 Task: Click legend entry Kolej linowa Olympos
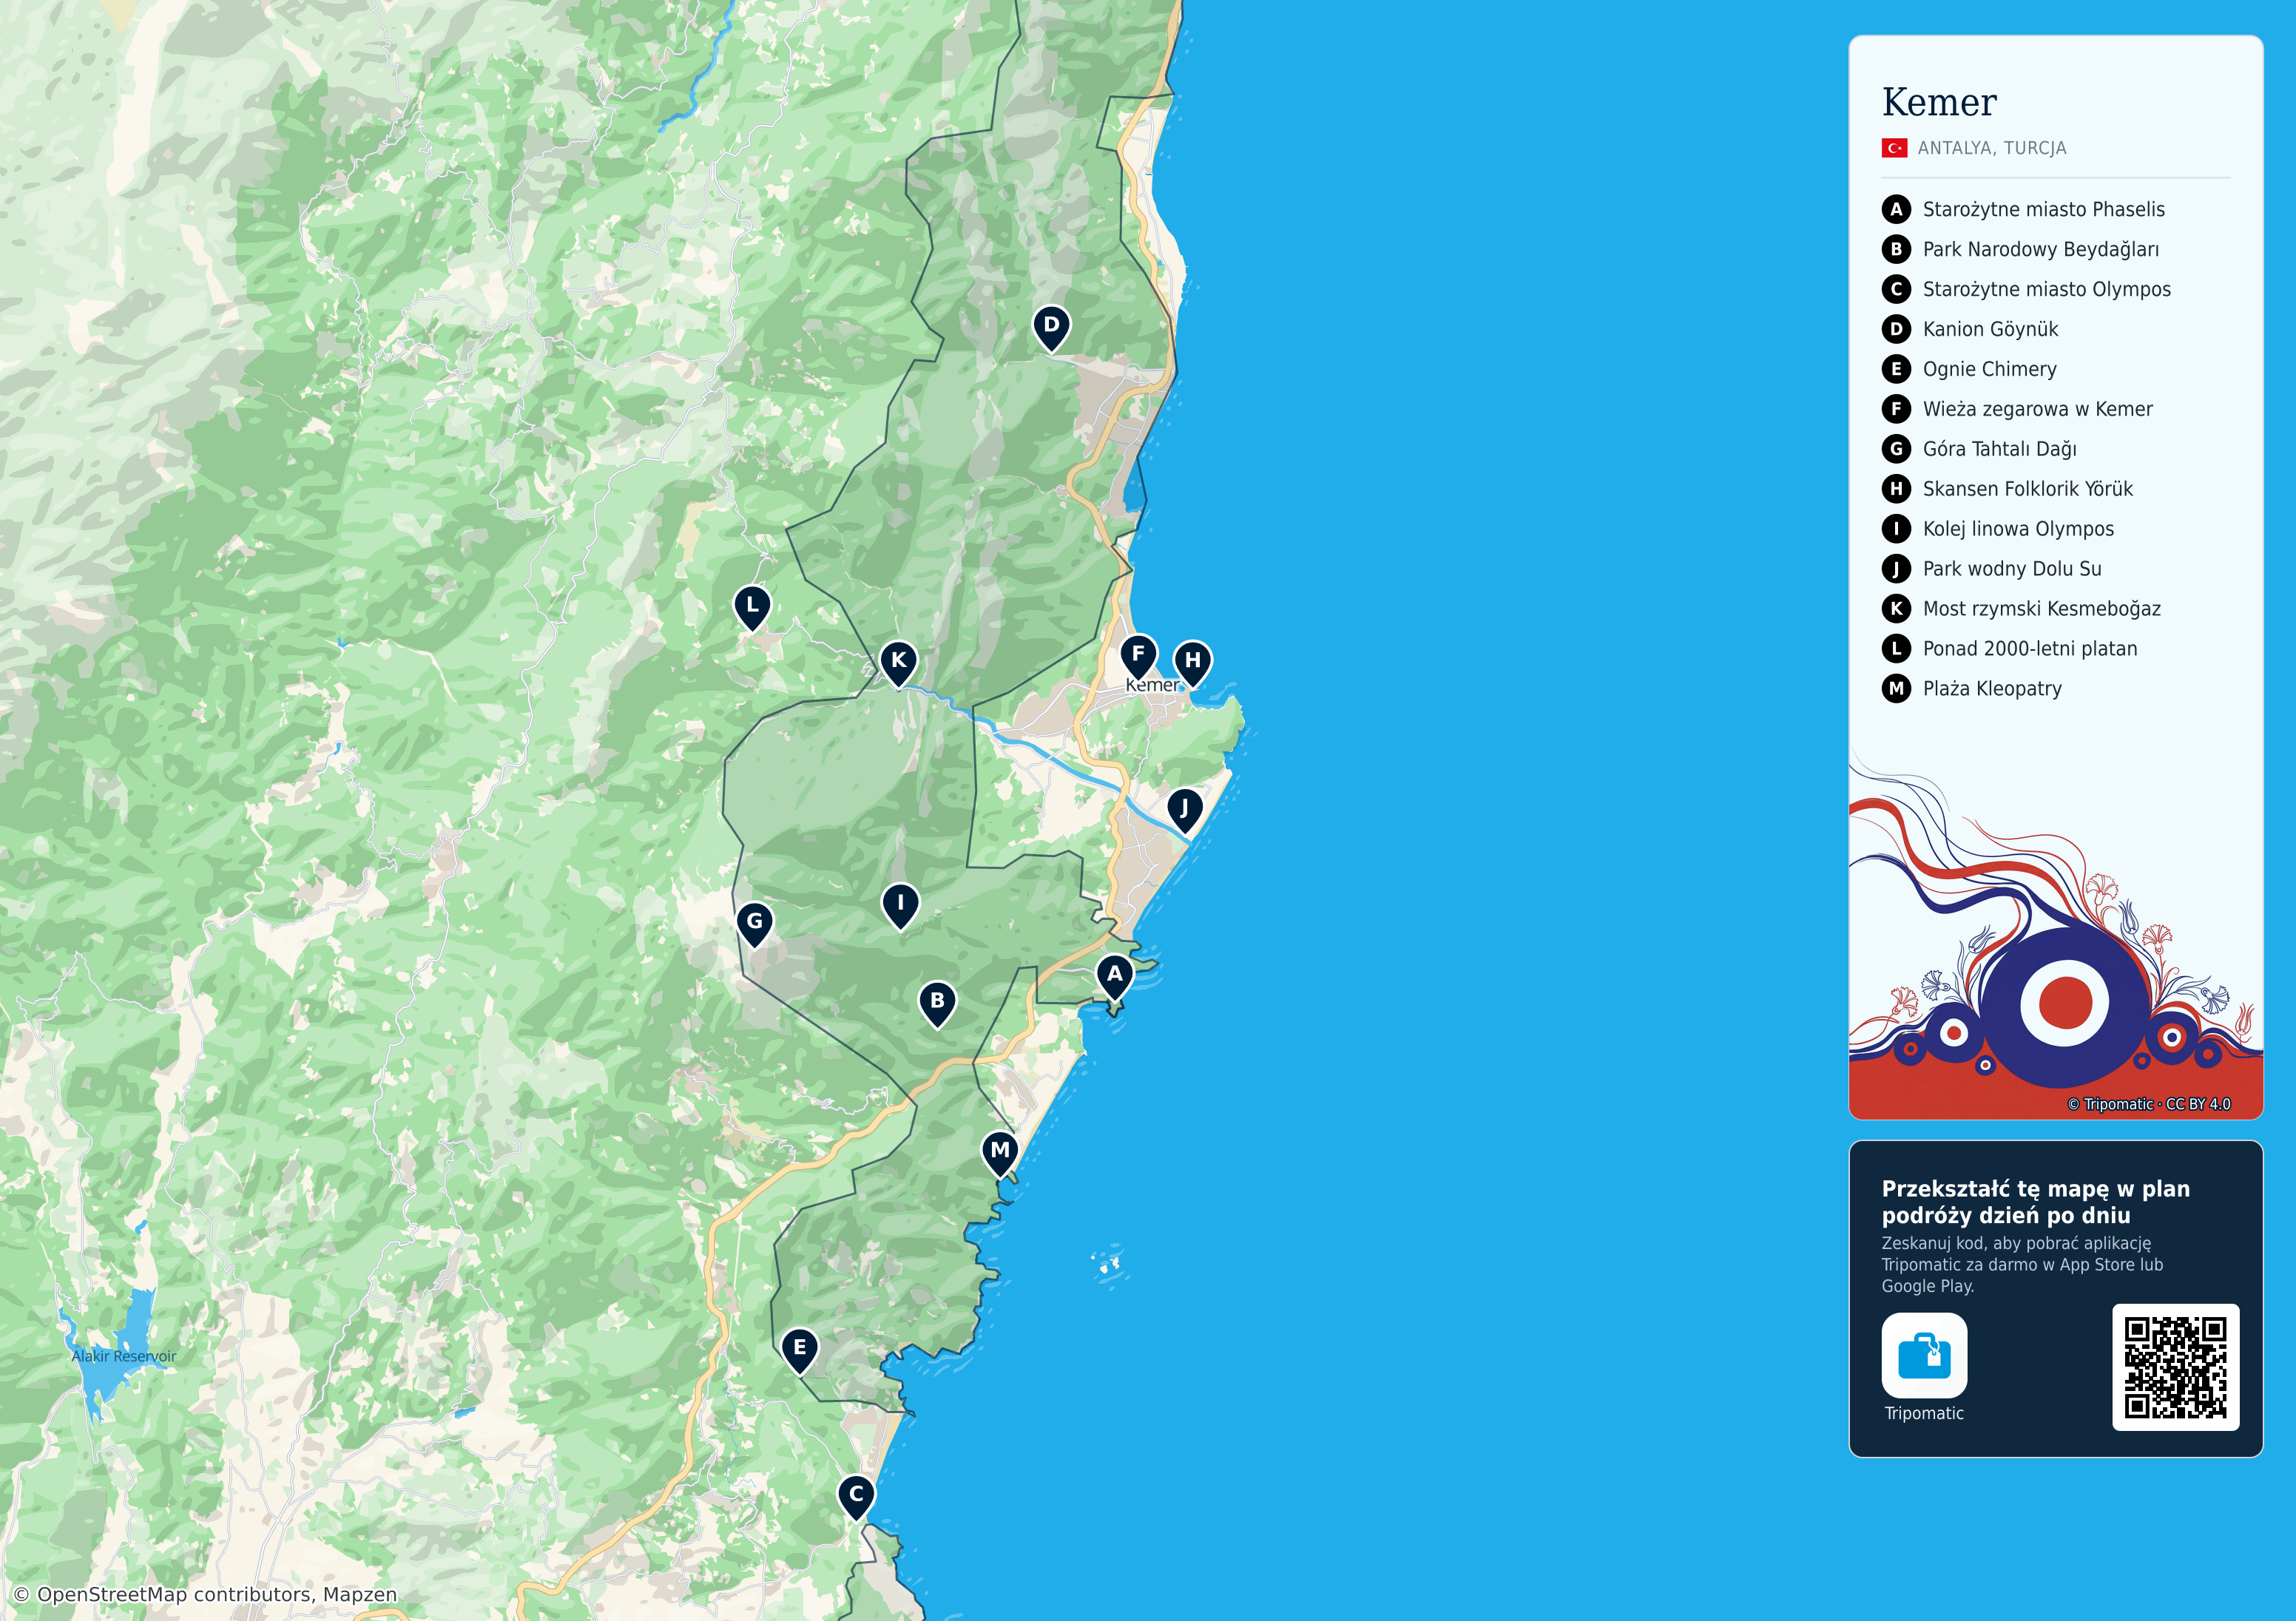coord(2018,529)
